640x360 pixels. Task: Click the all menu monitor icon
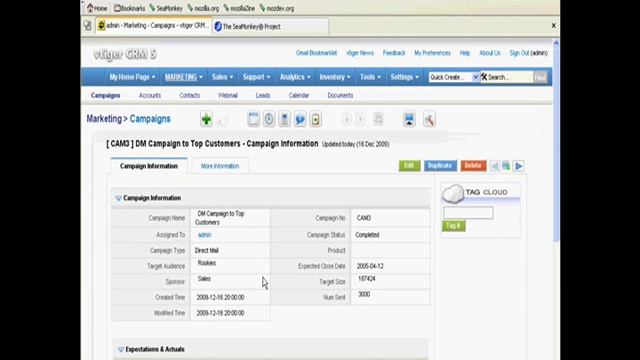(409, 119)
